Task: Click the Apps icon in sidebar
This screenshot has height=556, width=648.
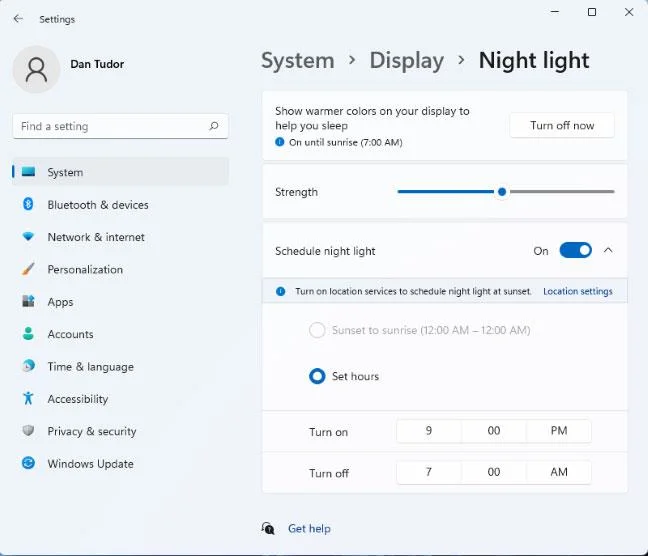Action: 28,301
